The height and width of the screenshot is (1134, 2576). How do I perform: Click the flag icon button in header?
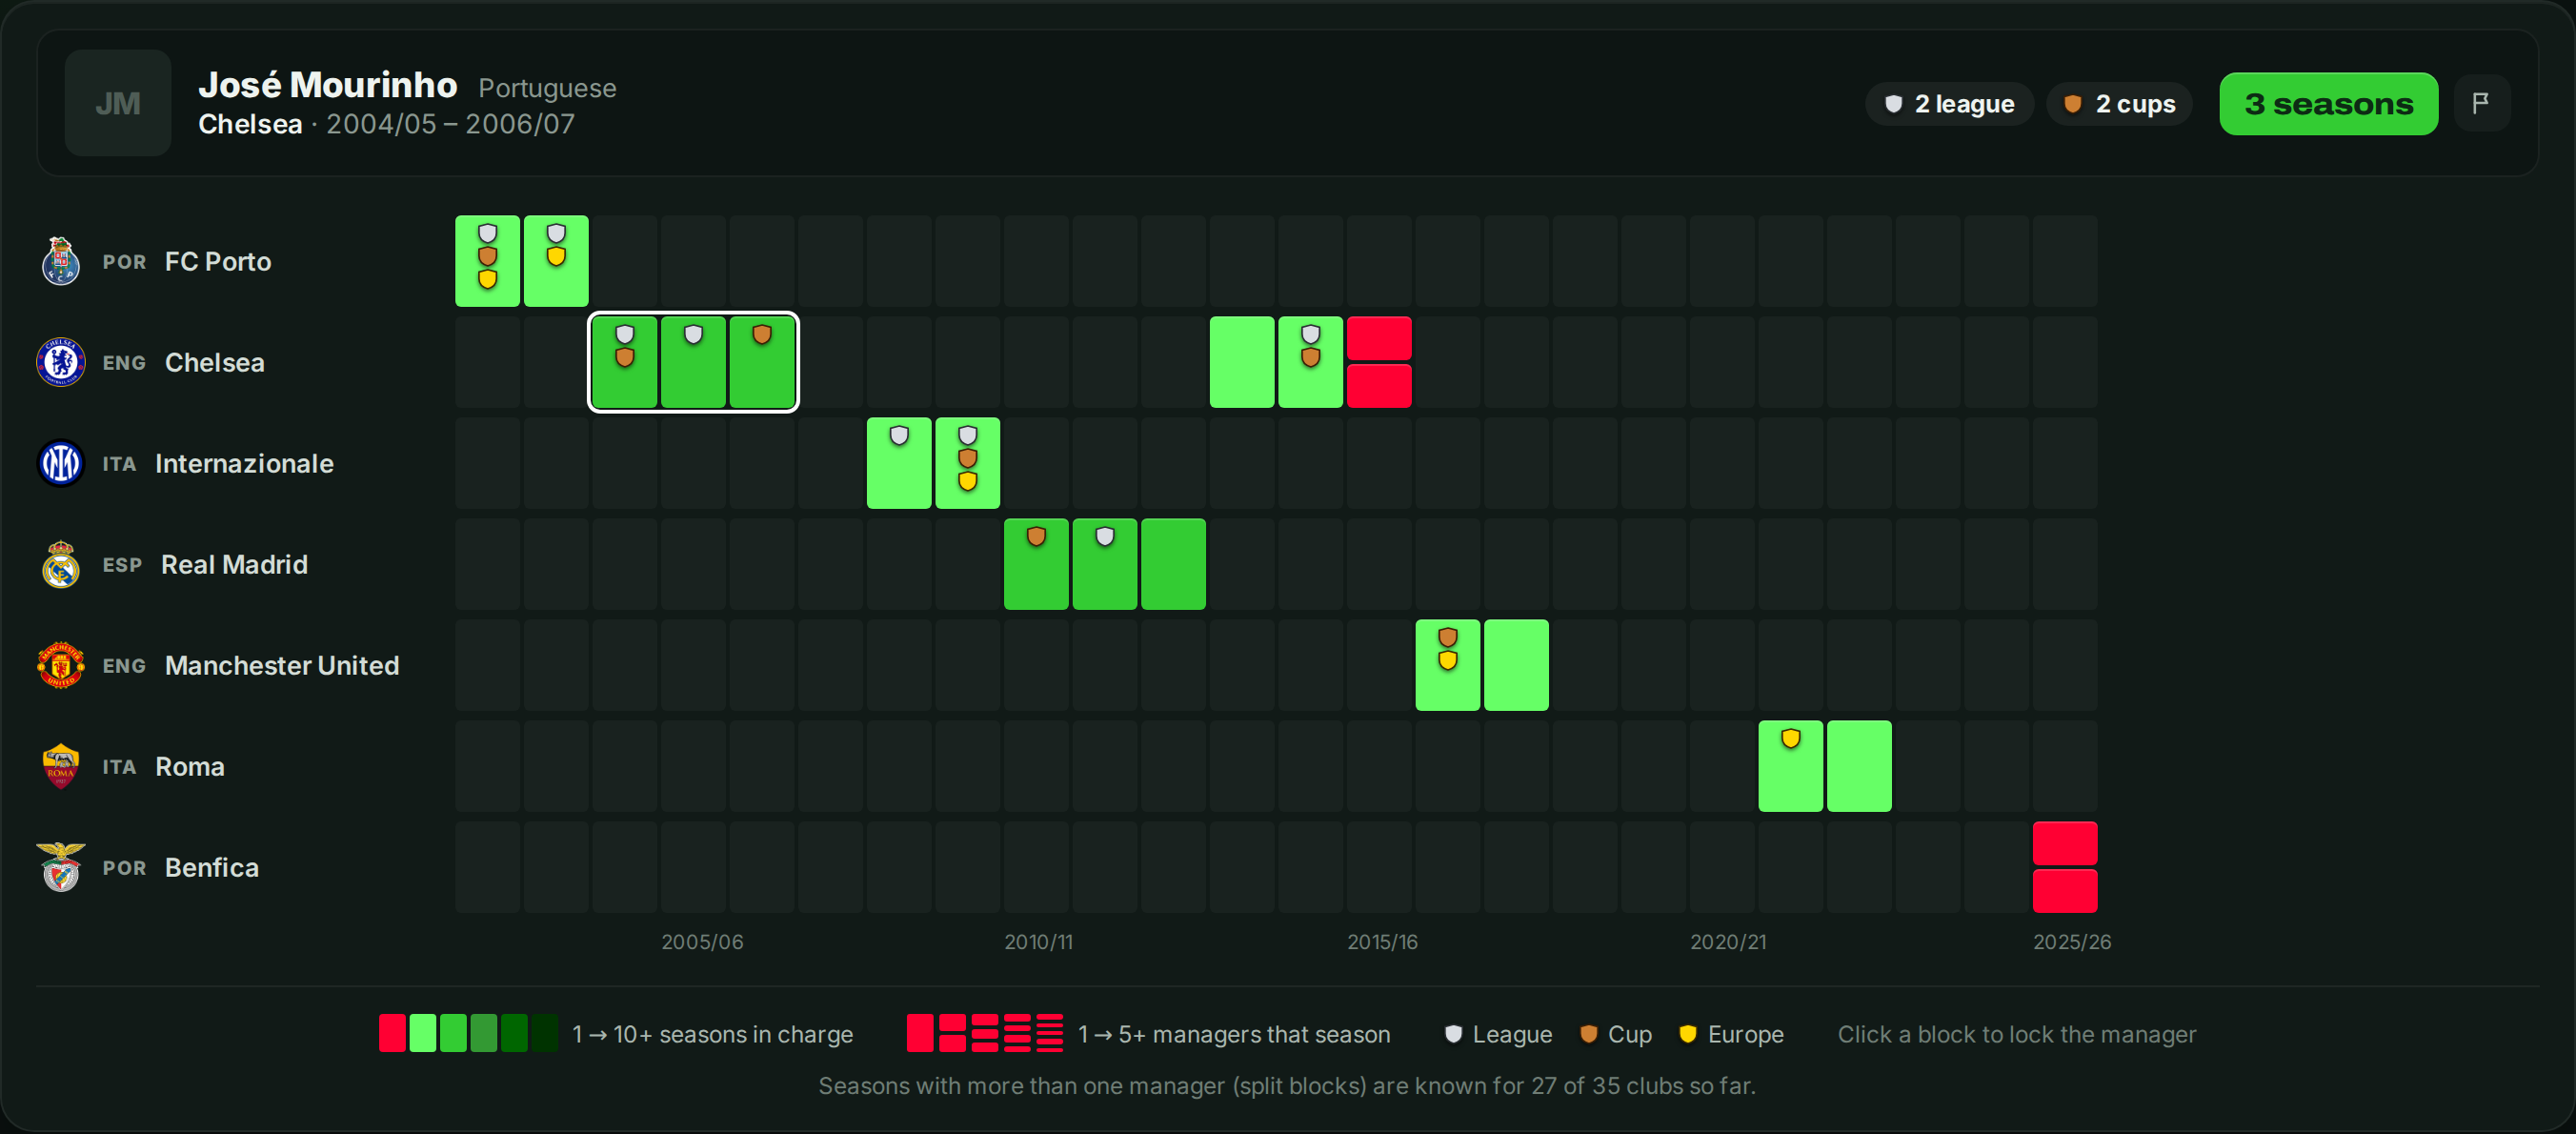pyautogui.click(x=2481, y=103)
